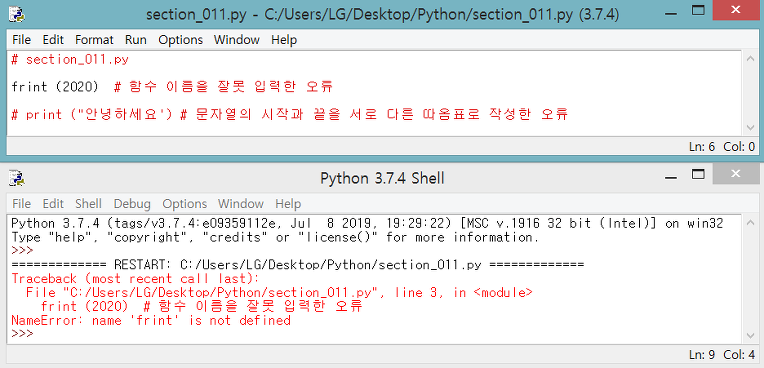Image resolution: width=764 pixels, height=368 pixels.
Task: Click Shell scrollbar up arrow
Action: point(751,222)
